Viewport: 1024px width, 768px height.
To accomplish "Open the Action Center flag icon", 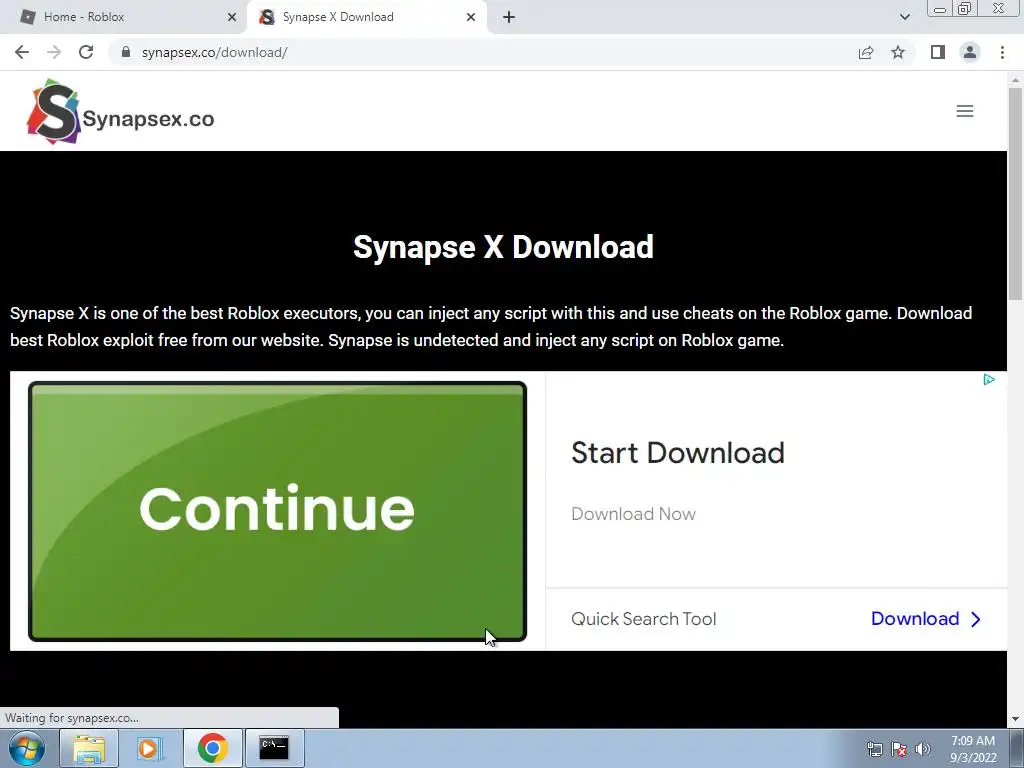I will coord(899,749).
